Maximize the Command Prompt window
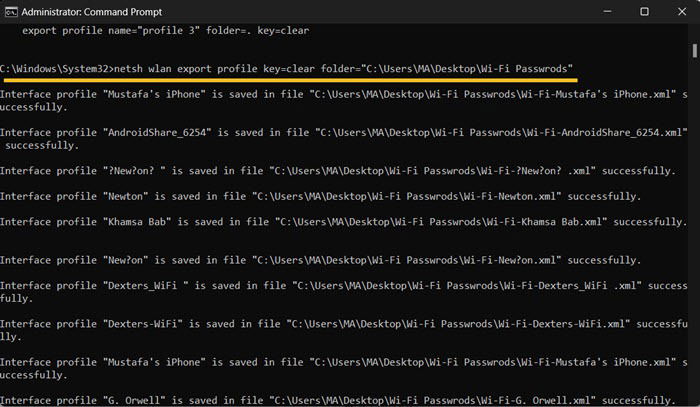Viewport: 700px width, 407px height. pyautogui.click(x=644, y=12)
